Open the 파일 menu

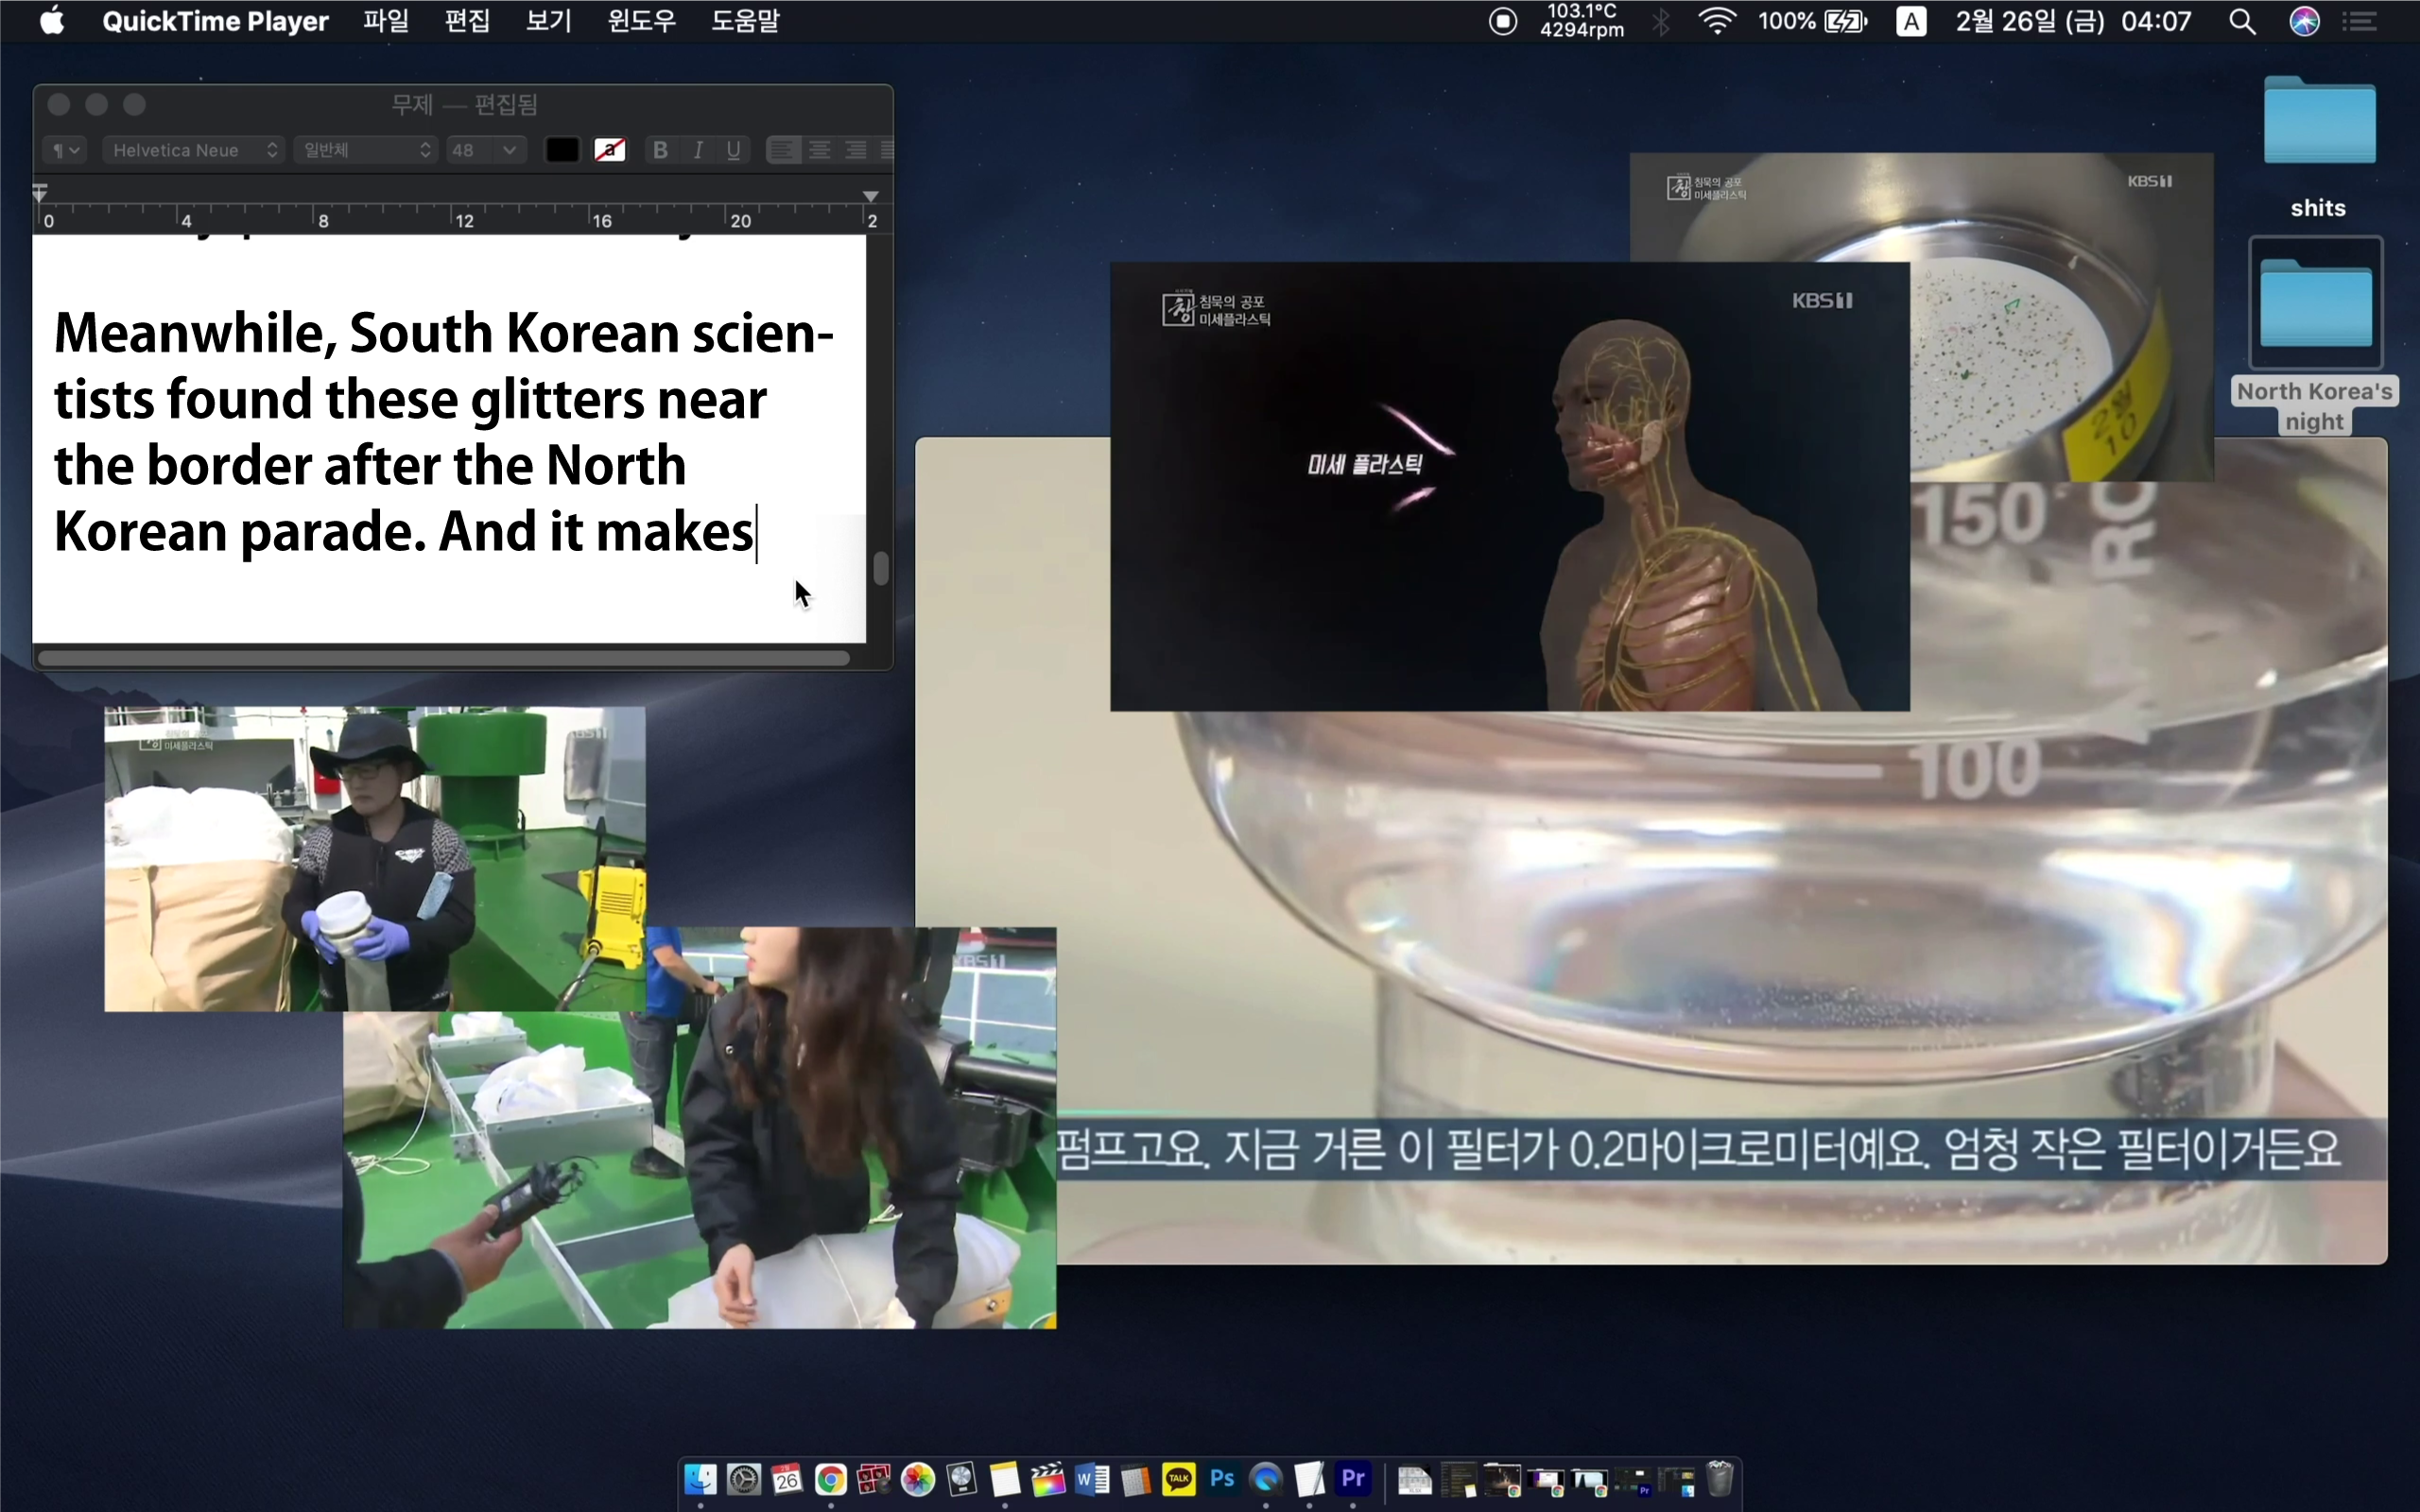(386, 21)
